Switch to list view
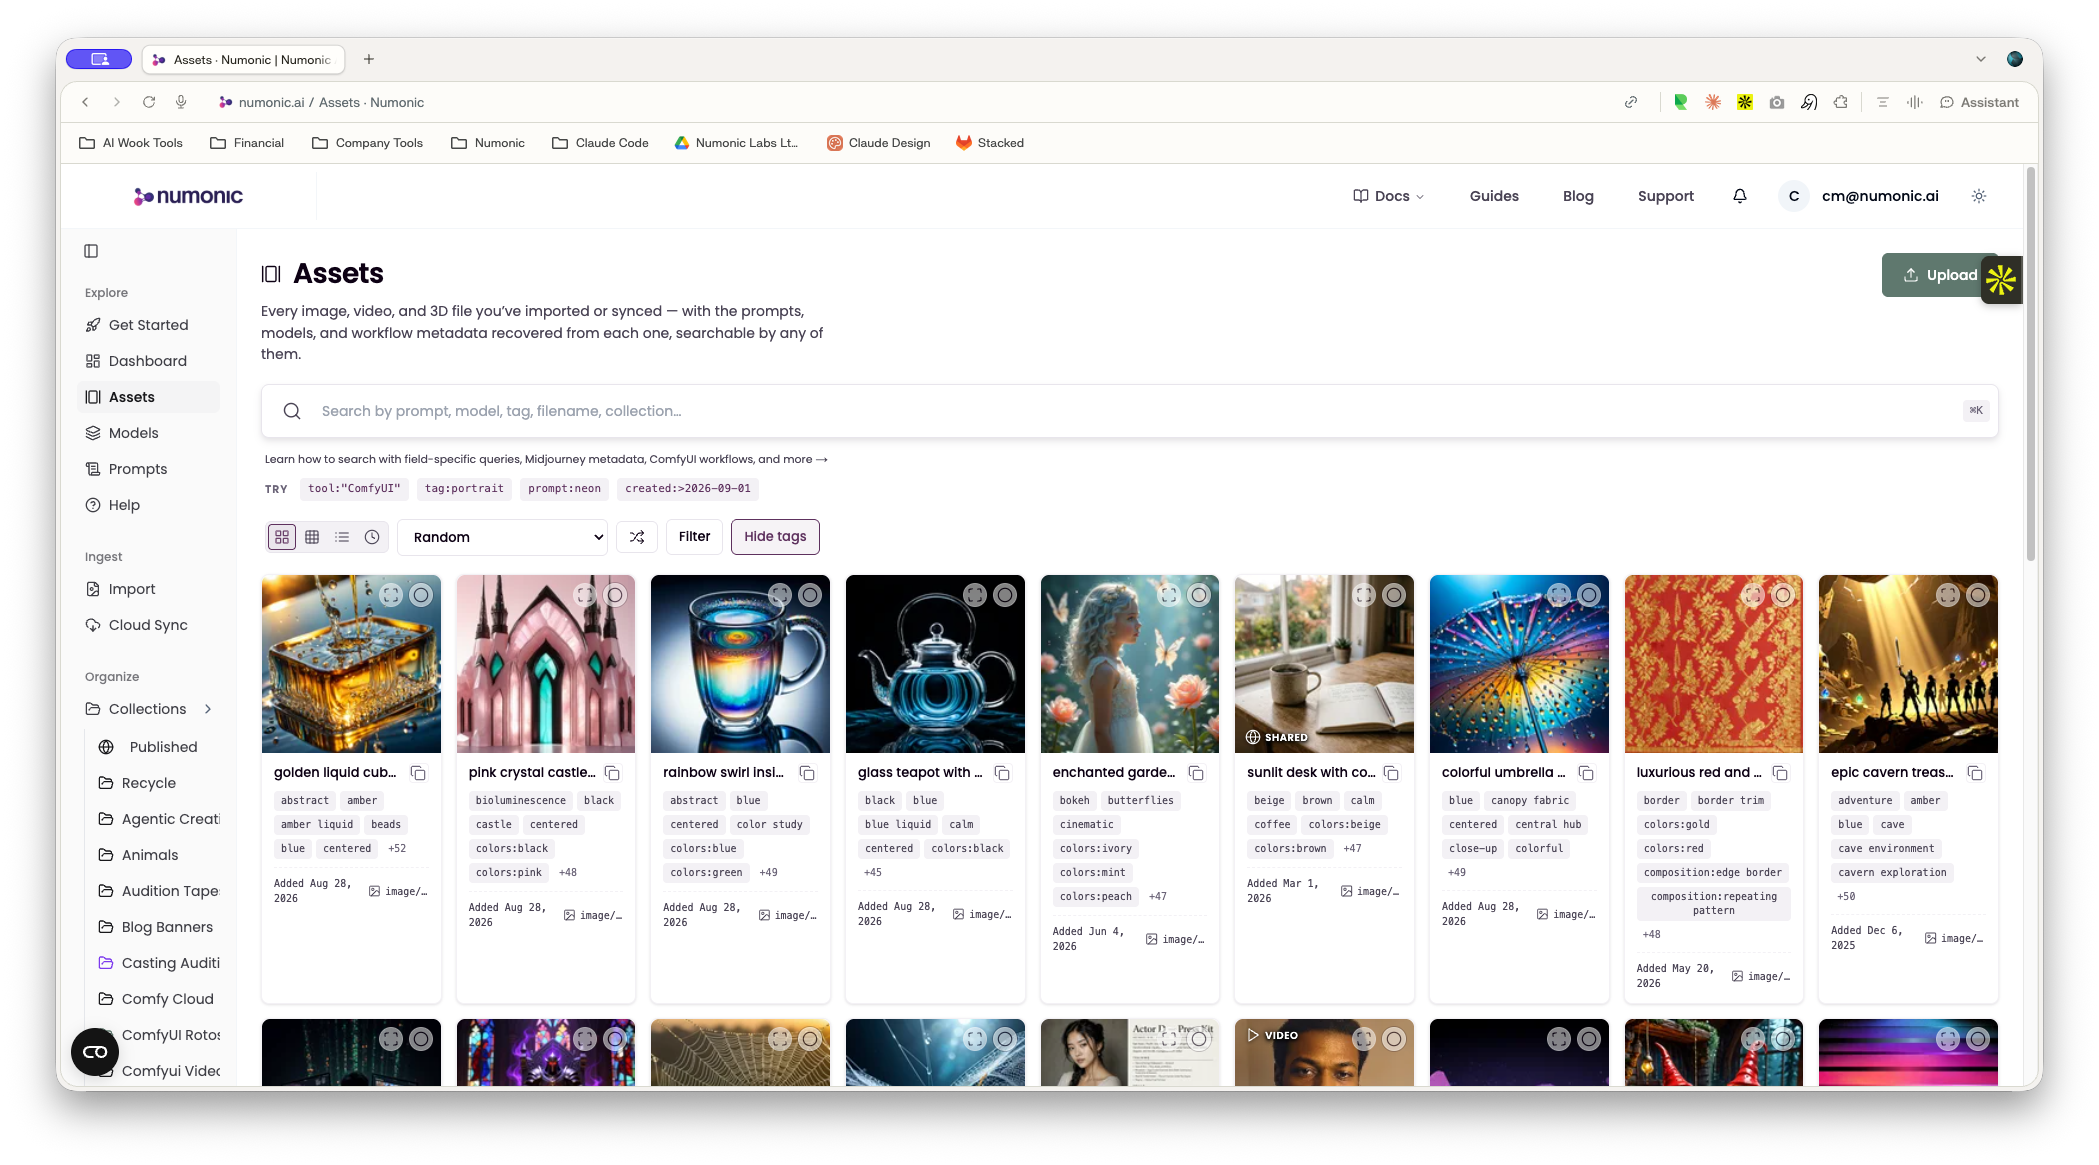The height and width of the screenshot is (1165, 2099). tap(342, 537)
